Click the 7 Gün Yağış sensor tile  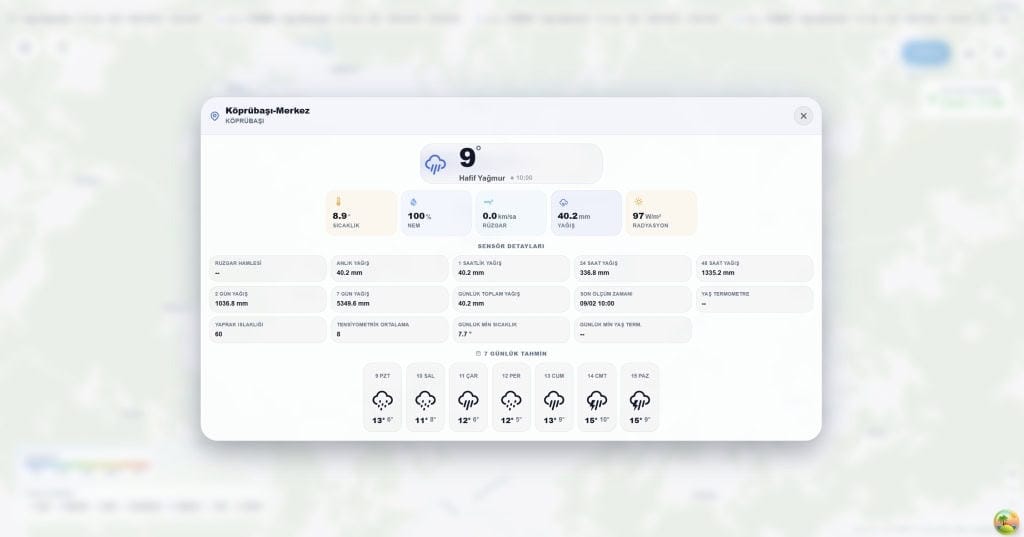[x=389, y=299]
